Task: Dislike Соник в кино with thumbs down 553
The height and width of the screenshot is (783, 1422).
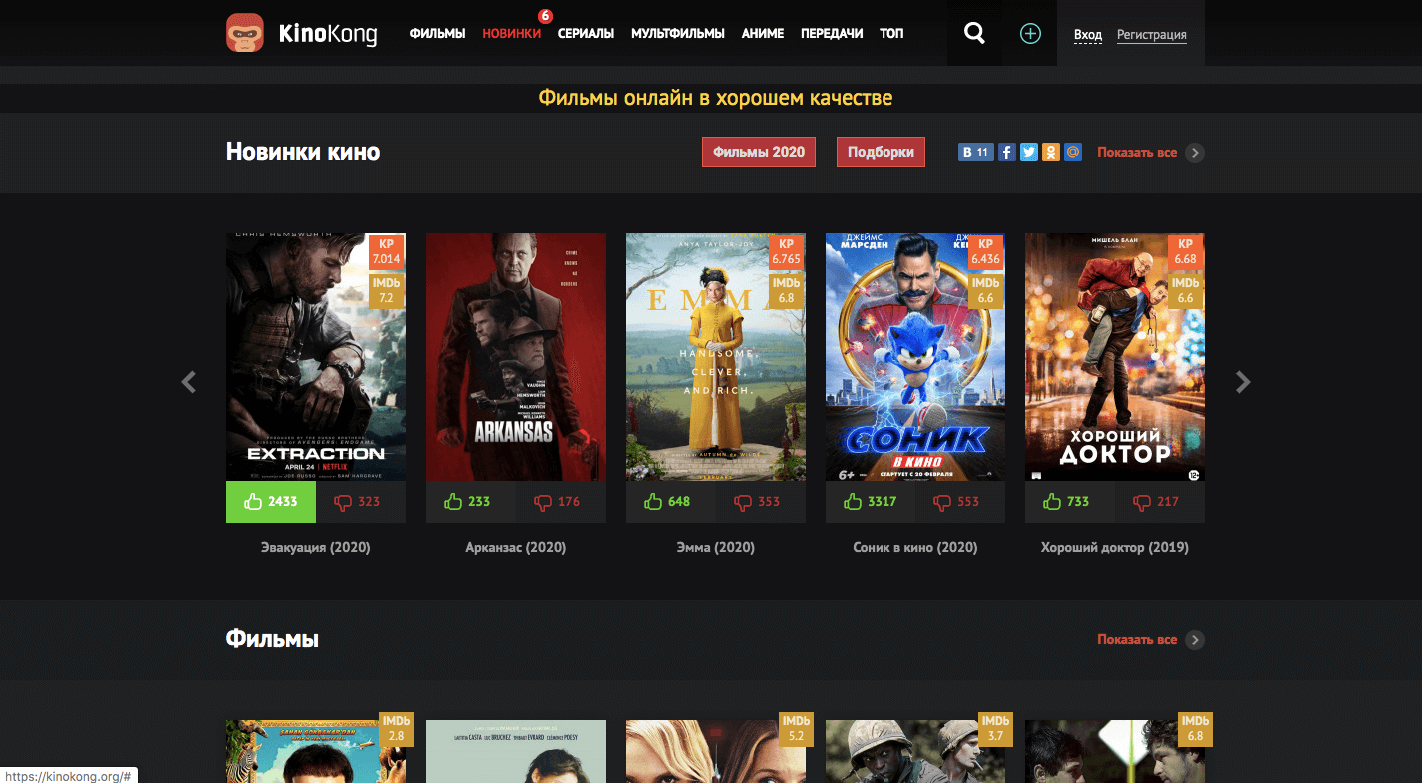Action: pyautogui.click(x=961, y=502)
